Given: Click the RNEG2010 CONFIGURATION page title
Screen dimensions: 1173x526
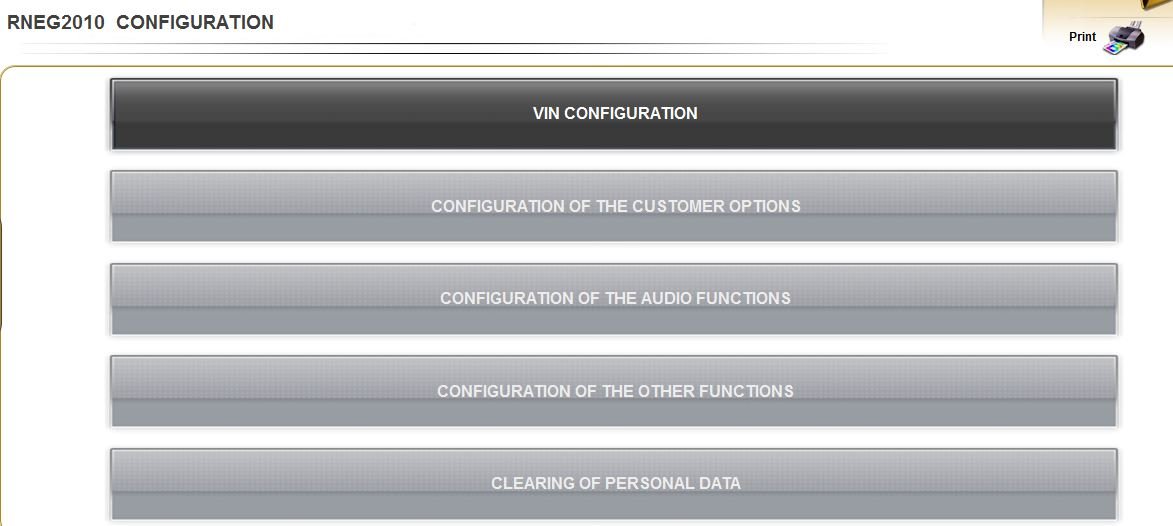Looking at the screenshot, I should pos(140,22).
